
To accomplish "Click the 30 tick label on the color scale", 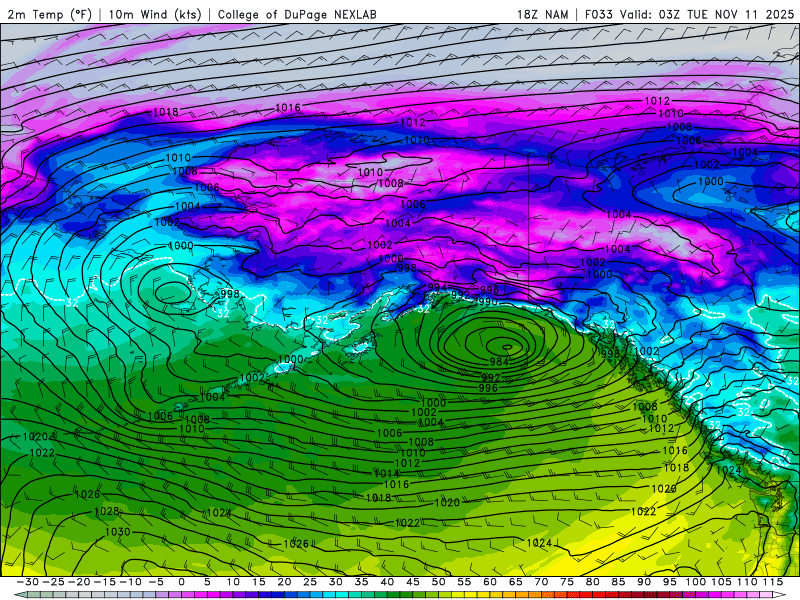I will click(336, 582).
